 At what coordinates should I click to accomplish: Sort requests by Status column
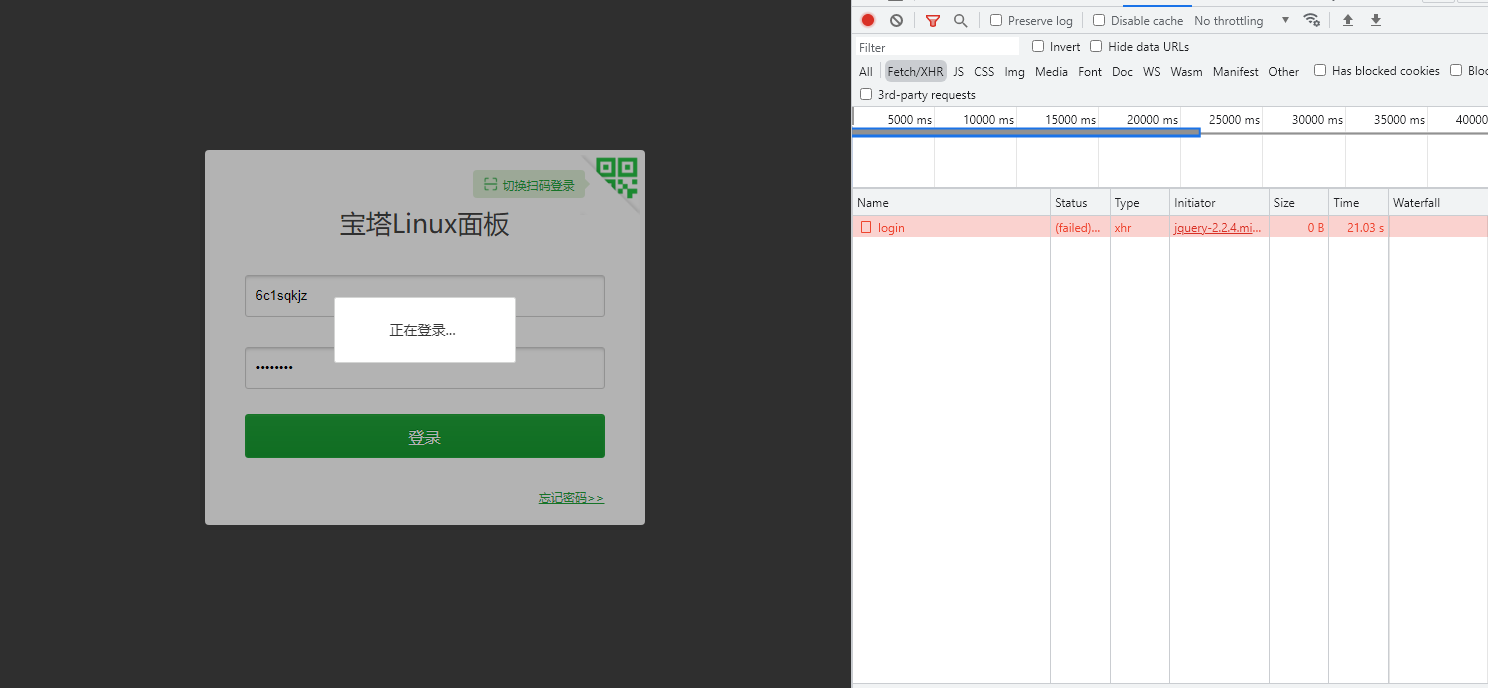click(x=1080, y=202)
